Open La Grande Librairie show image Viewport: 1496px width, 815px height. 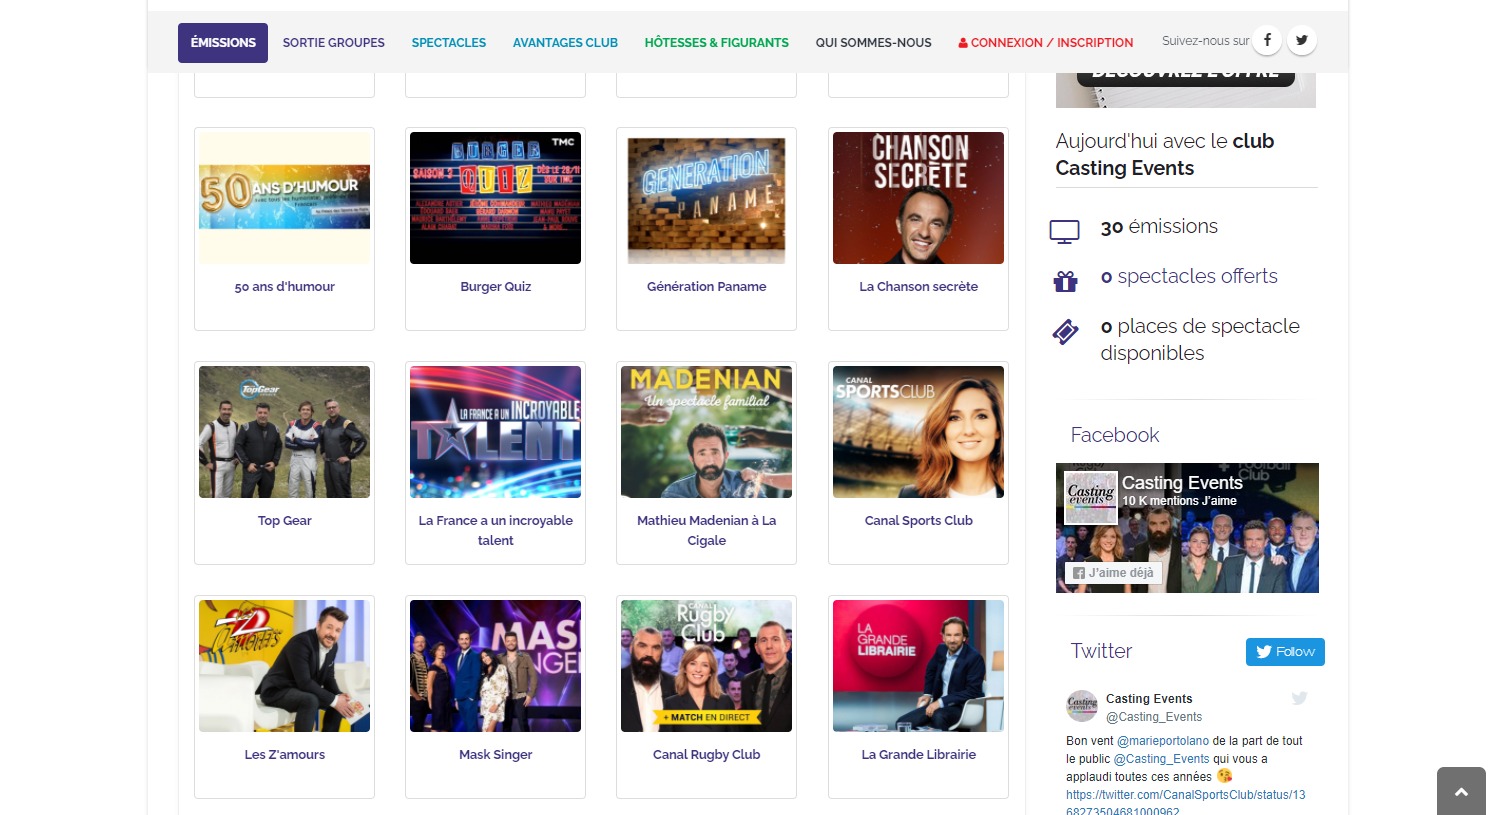918,666
